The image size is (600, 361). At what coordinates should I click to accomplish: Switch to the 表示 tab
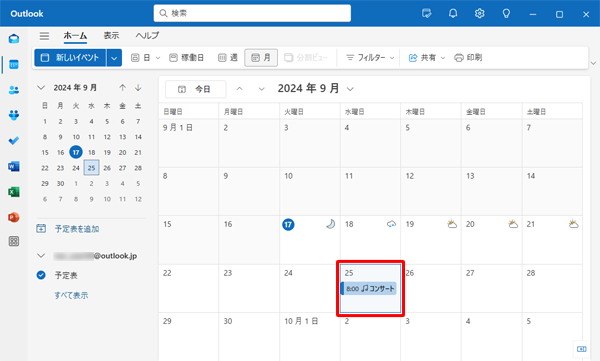click(111, 36)
